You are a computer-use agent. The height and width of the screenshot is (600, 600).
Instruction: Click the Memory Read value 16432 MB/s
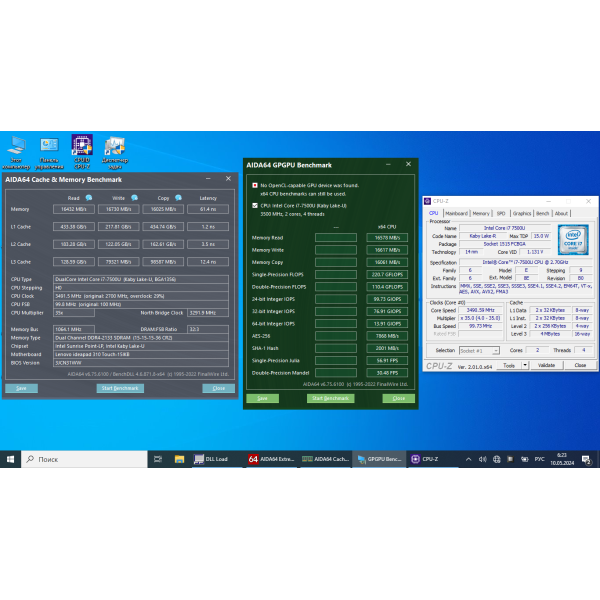coord(74,209)
